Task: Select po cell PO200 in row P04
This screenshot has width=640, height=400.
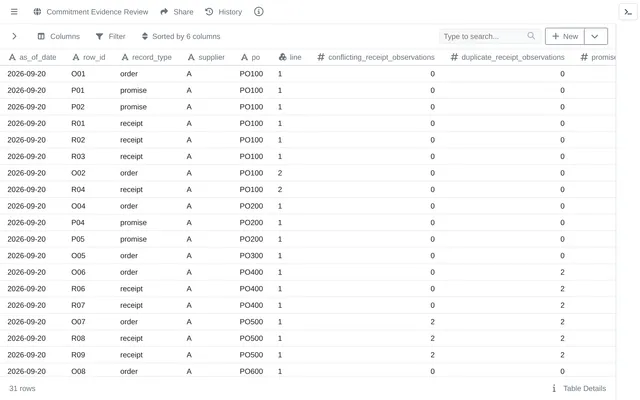Action: click(251, 222)
